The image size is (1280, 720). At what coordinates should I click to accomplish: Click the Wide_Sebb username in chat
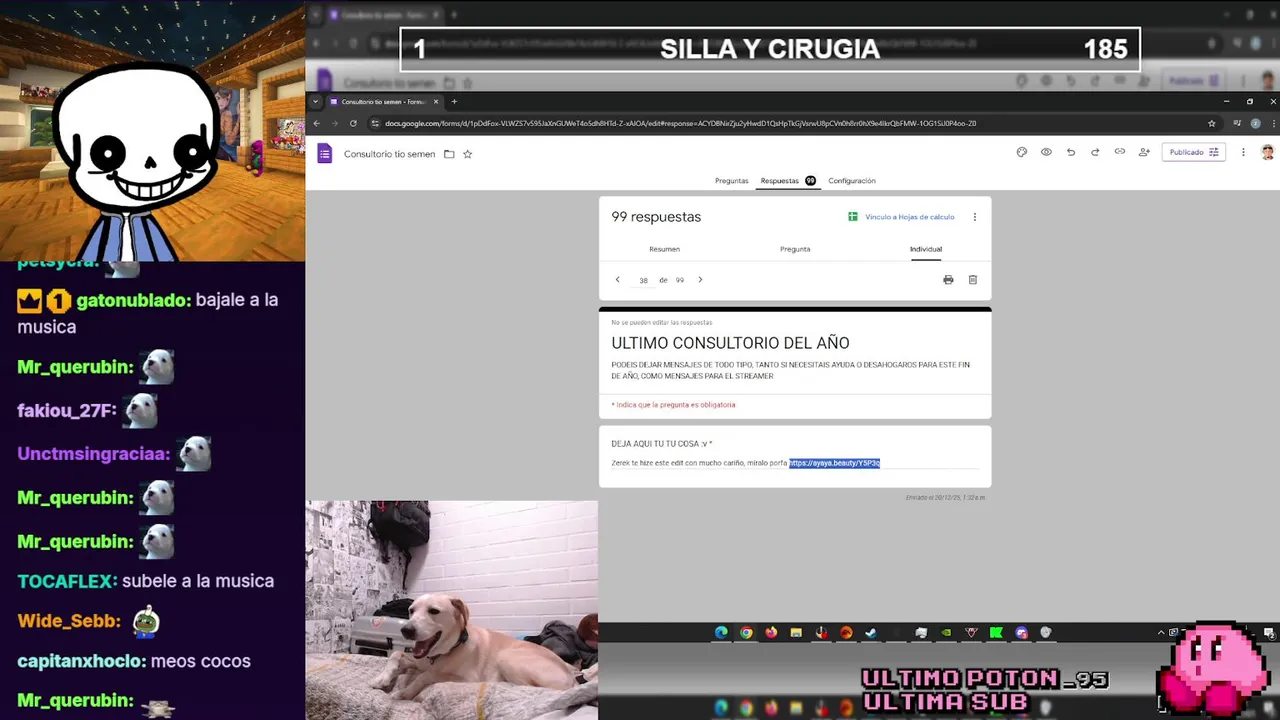[x=68, y=621]
